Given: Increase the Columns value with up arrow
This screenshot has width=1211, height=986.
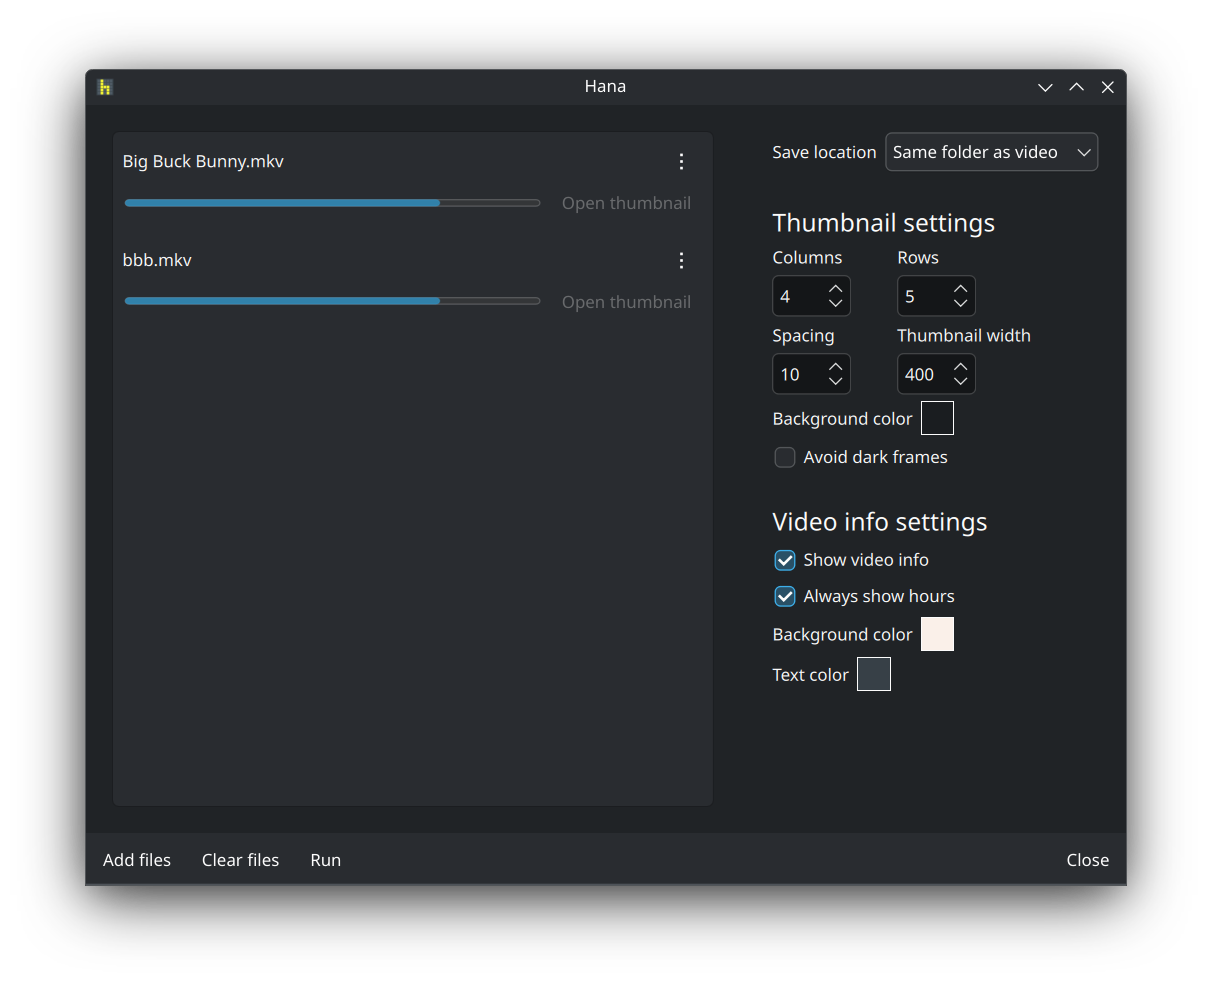Looking at the screenshot, I should [x=836, y=289].
